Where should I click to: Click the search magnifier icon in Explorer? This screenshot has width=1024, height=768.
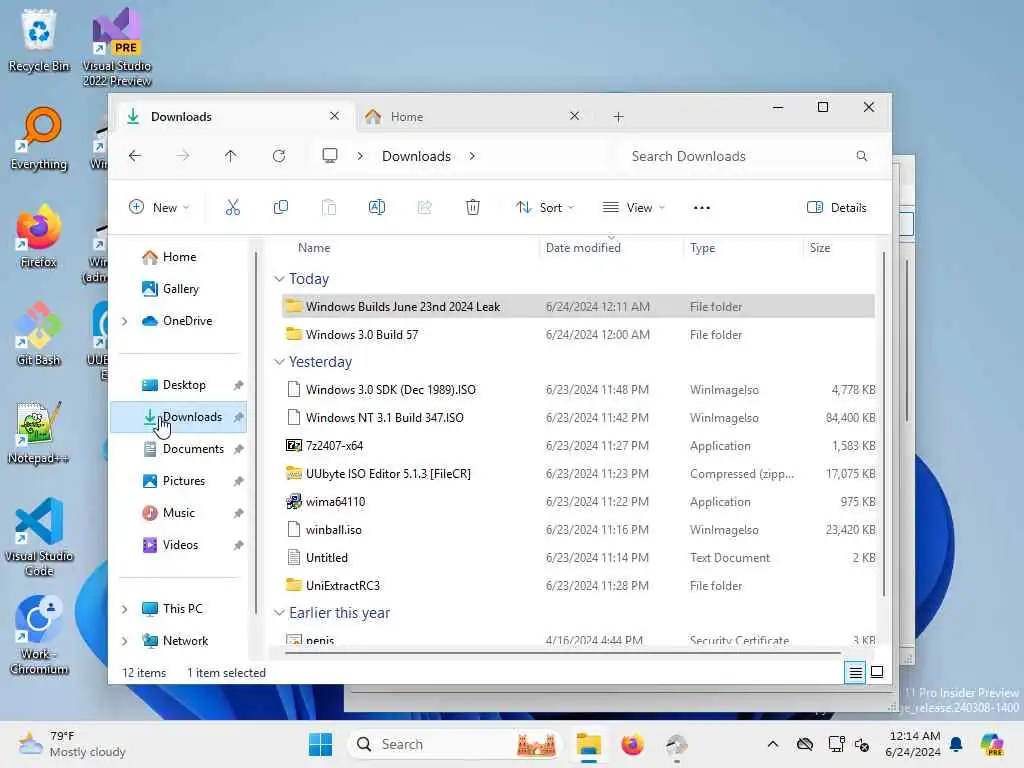pyautogui.click(x=861, y=156)
